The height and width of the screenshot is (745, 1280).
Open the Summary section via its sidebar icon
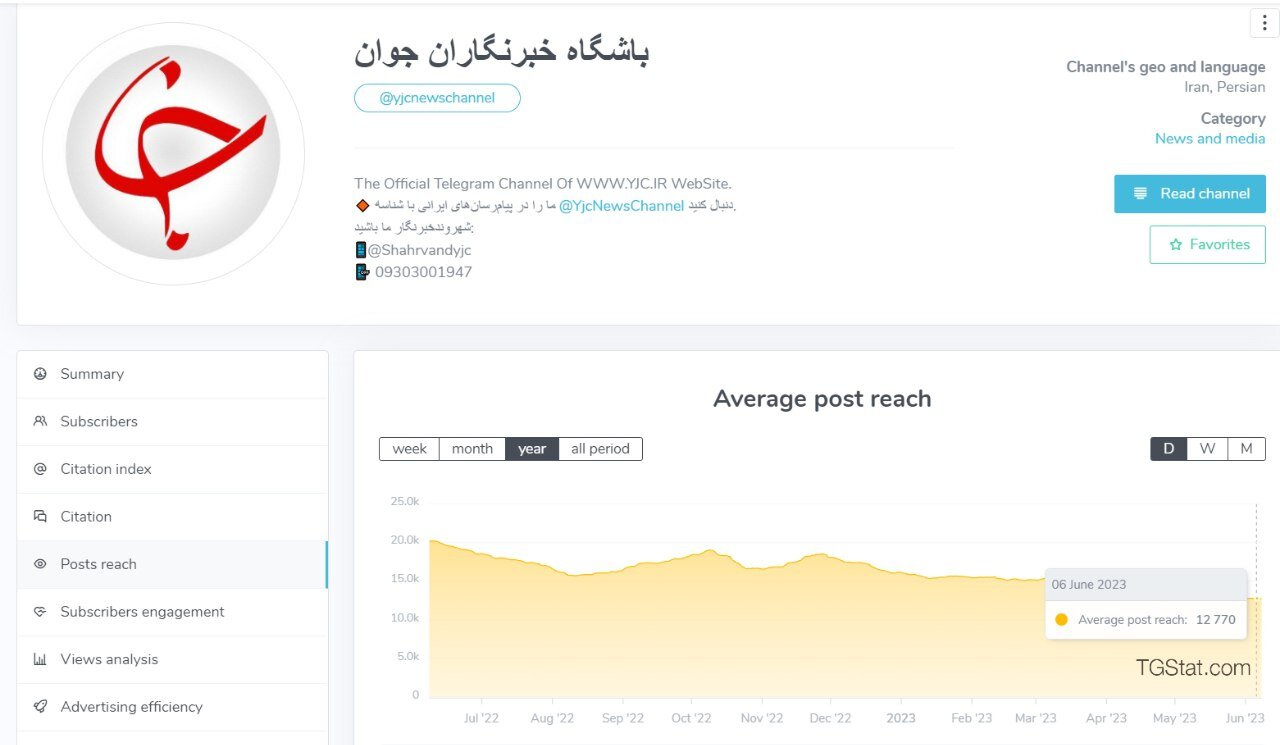click(x=40, y=373)
